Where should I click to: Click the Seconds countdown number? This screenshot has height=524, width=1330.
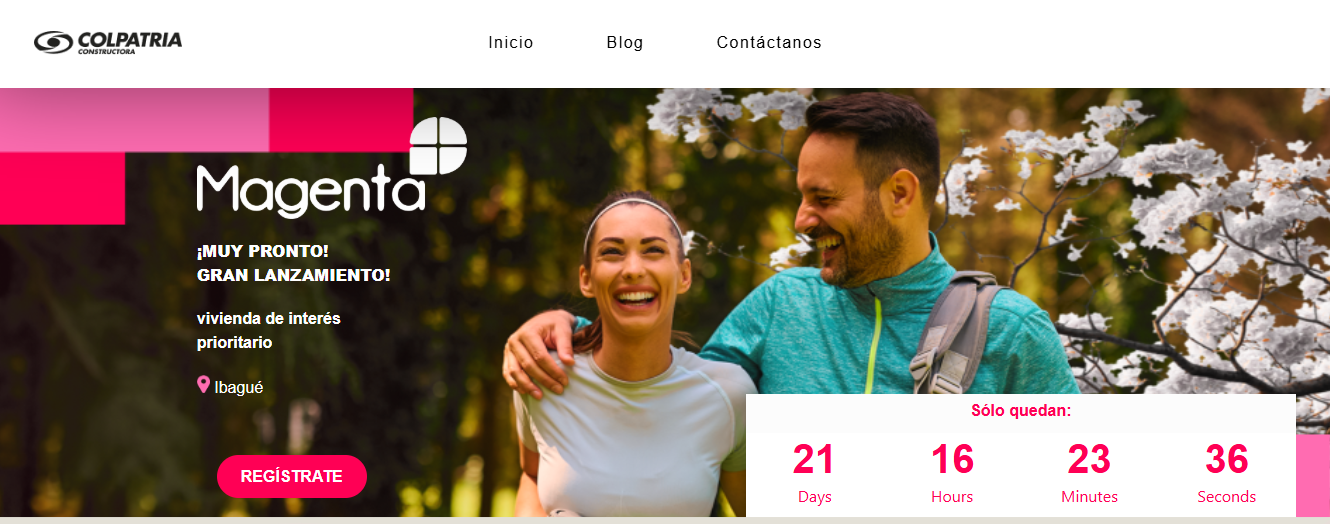click(x=1227, y=460)
